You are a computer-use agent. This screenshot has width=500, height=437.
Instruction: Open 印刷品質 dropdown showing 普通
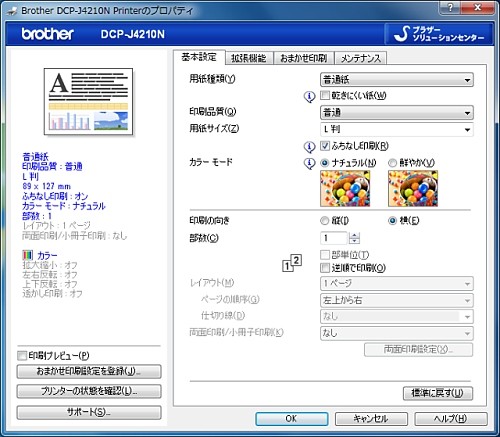(x=397, y=113)
